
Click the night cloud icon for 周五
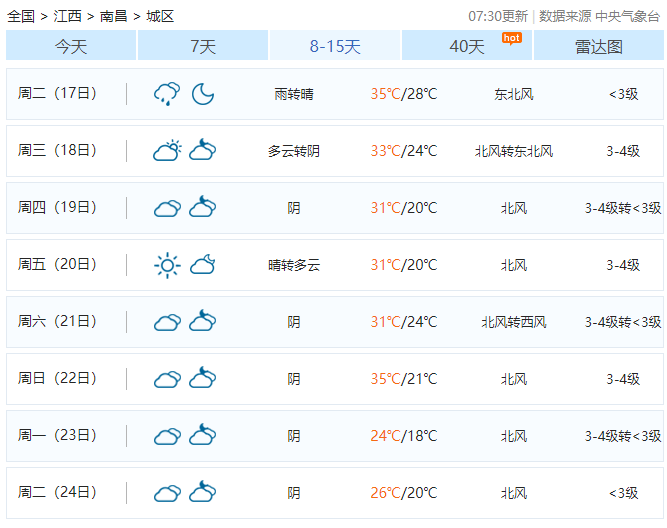click(203, 265)
